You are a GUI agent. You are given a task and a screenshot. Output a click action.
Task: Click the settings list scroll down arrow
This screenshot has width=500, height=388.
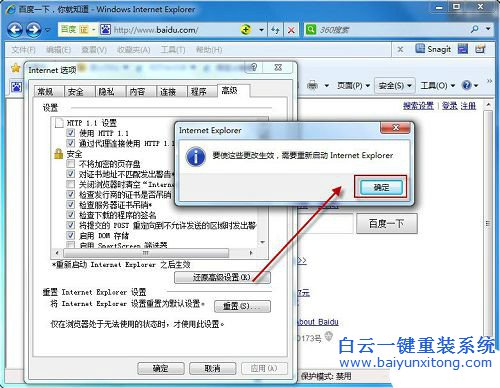[263, 242]
